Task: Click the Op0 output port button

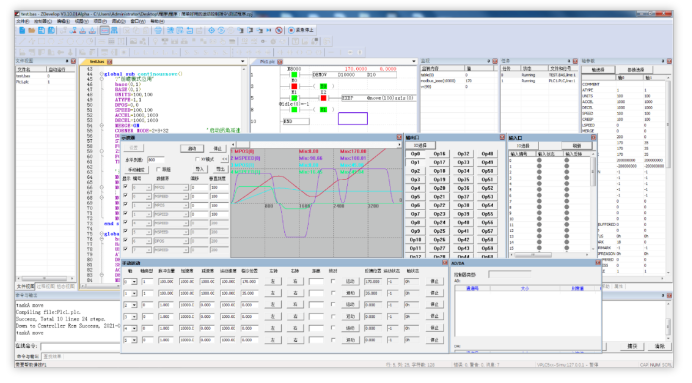Action: click(x=415, y=154)
